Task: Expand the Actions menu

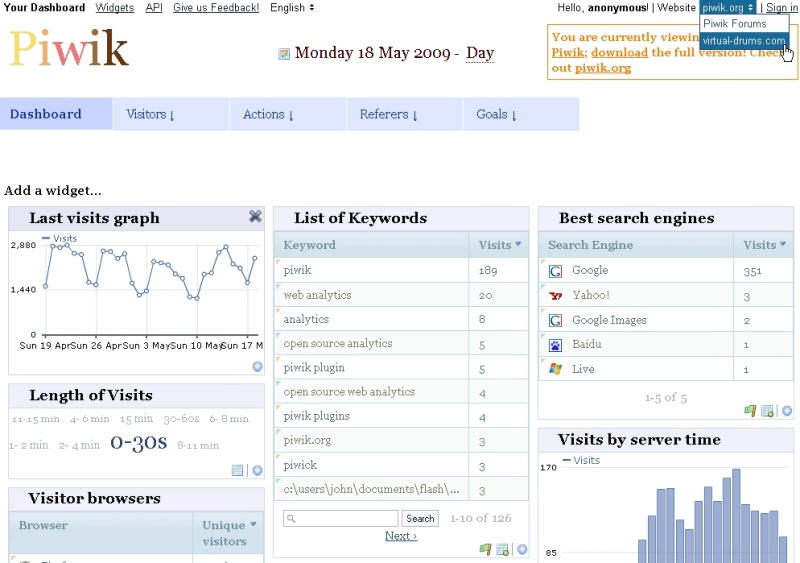Action: coord(288,114)
